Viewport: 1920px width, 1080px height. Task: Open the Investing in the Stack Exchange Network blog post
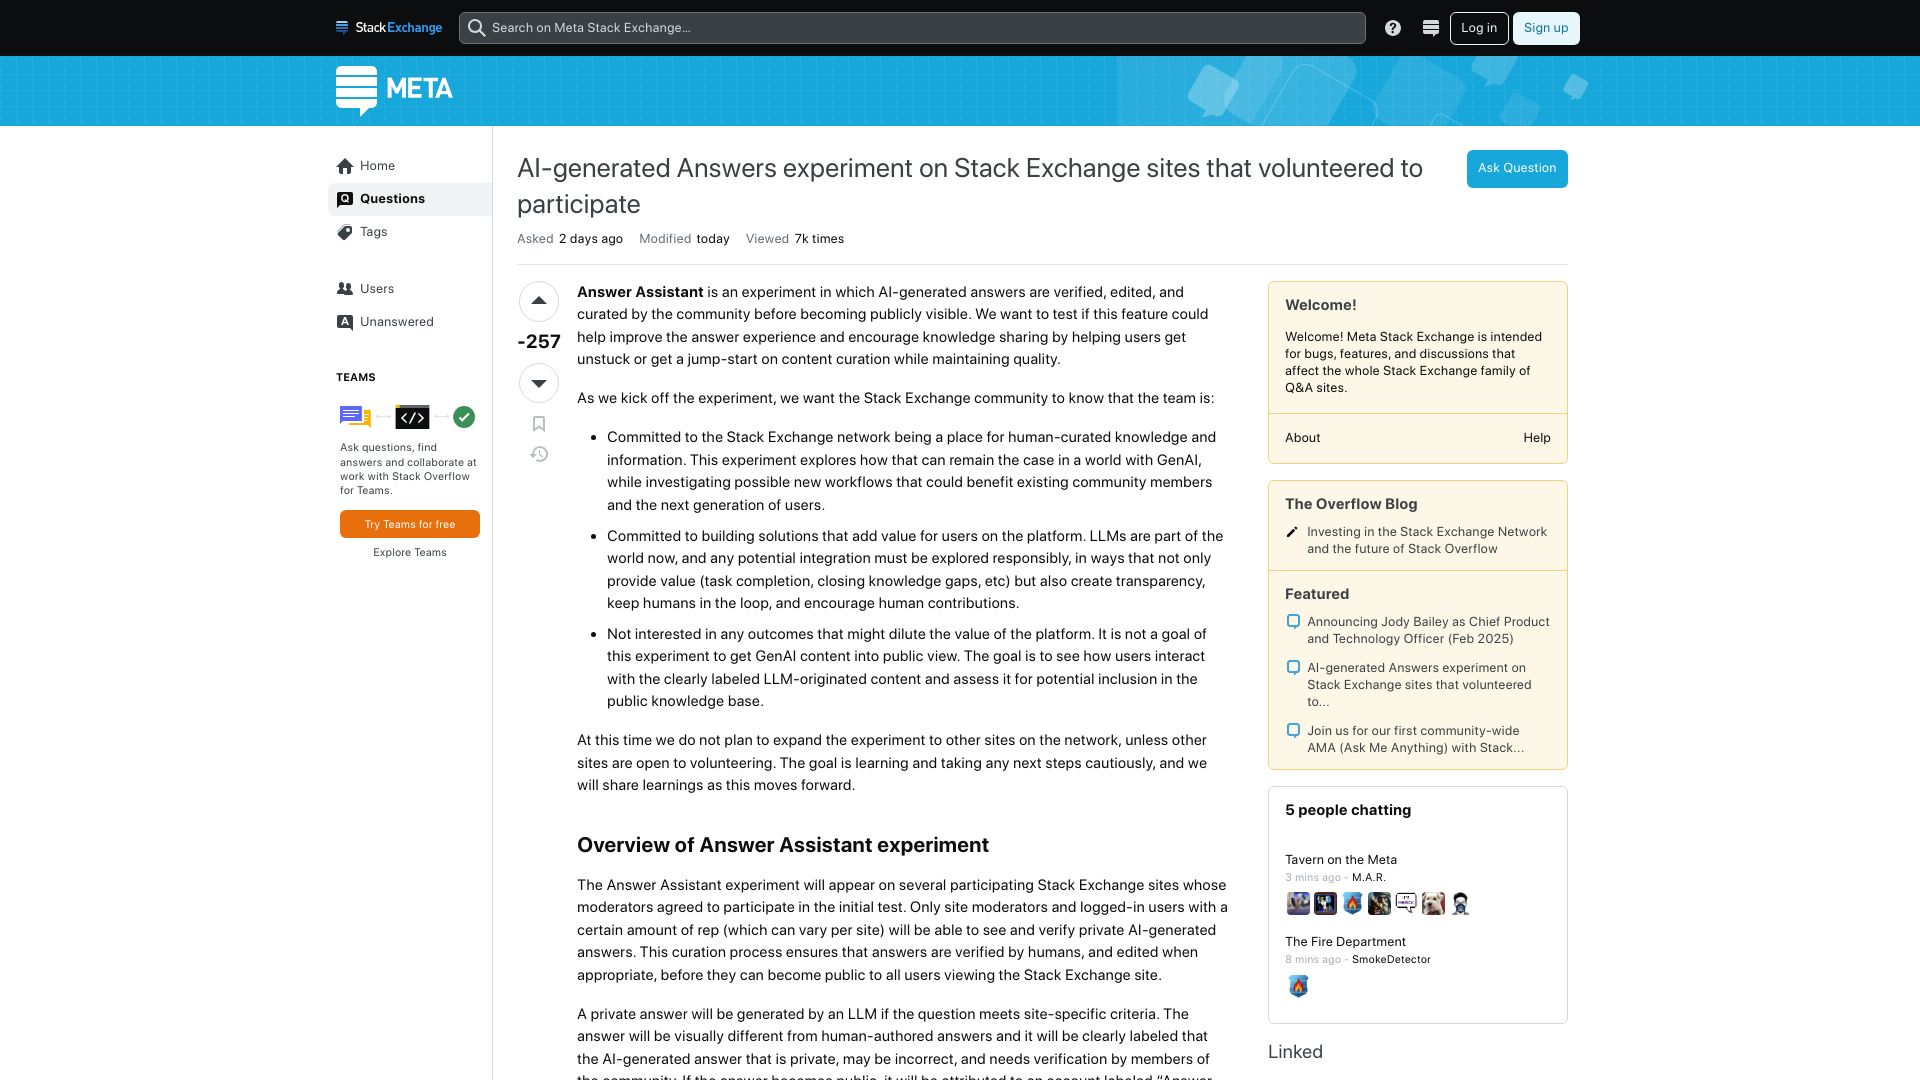pyautogui.click(x=1427, y=540)
